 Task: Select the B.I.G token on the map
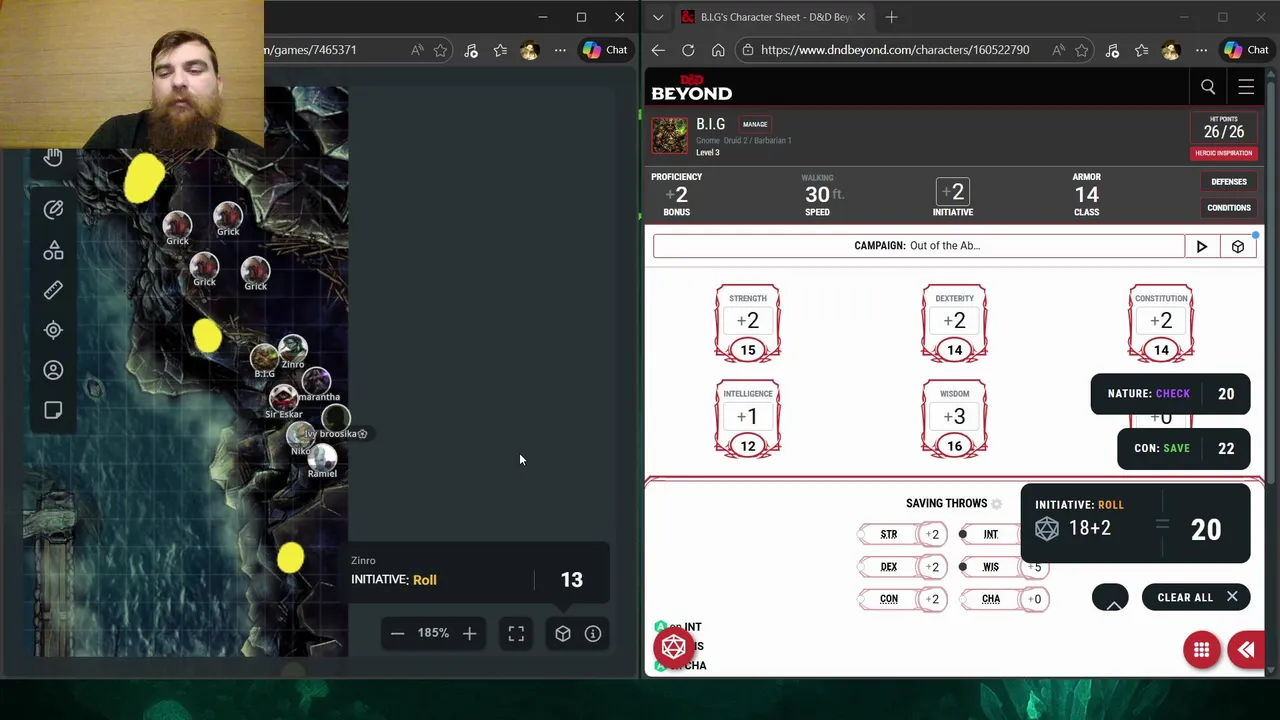264,358
